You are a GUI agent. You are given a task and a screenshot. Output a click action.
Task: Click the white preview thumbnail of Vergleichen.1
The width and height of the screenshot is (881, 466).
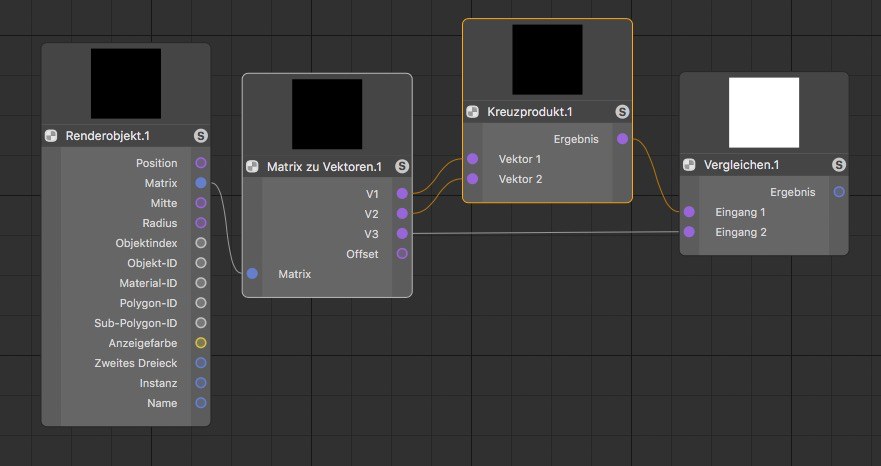764,112
